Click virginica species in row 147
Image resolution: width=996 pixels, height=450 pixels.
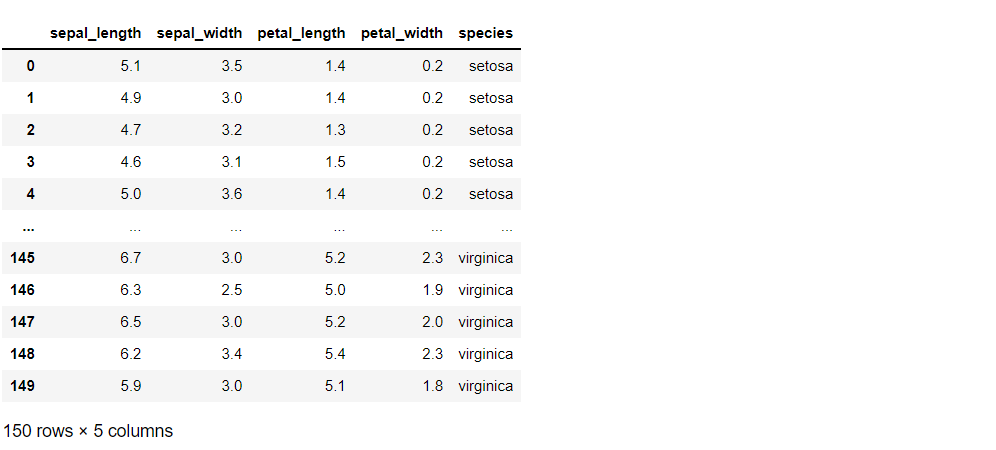(485, 322)
